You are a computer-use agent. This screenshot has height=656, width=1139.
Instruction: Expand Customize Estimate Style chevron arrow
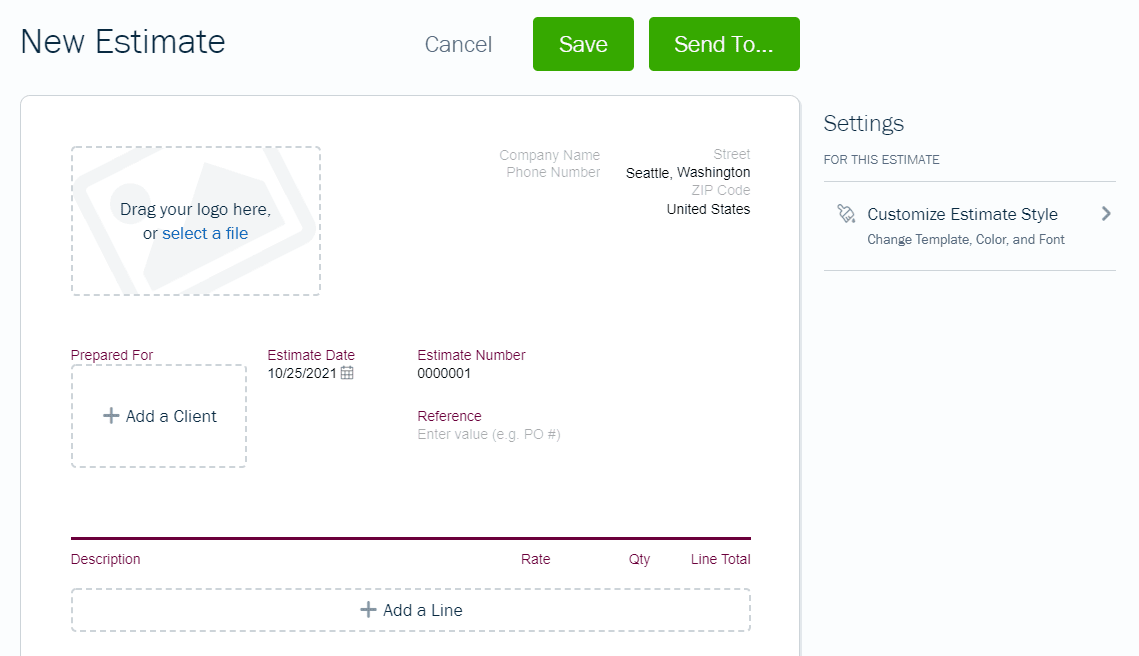(1106, 214)
